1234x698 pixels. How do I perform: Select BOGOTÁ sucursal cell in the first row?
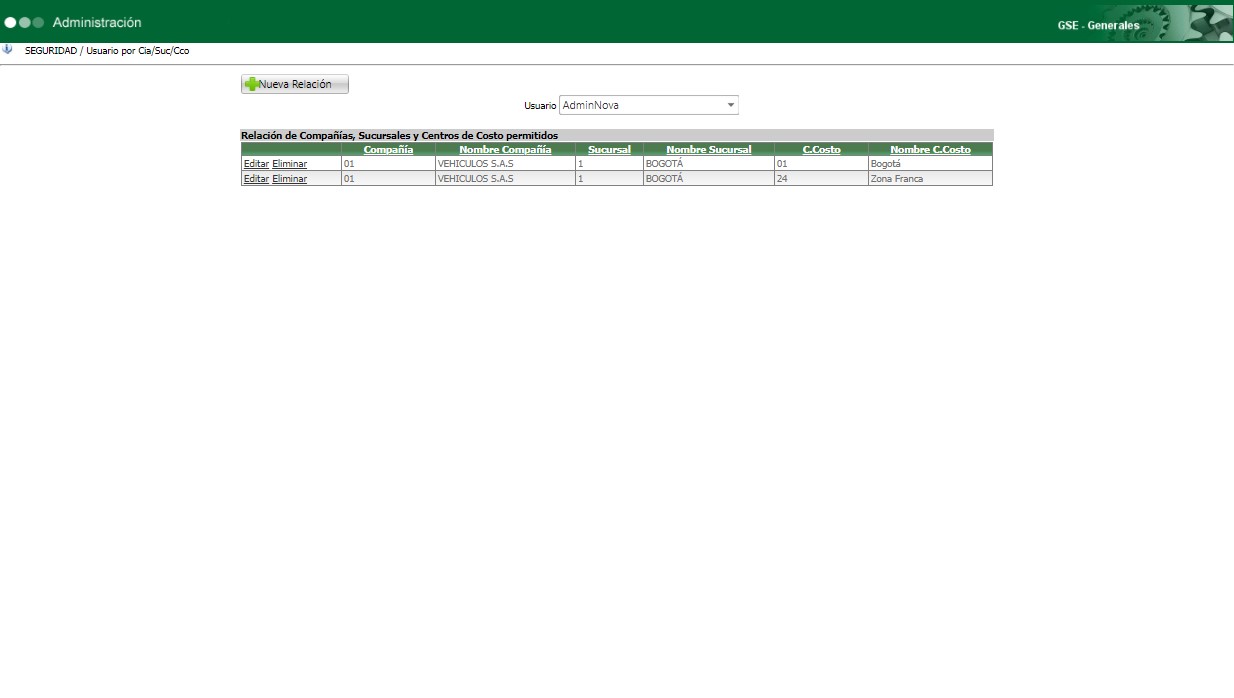708,163
